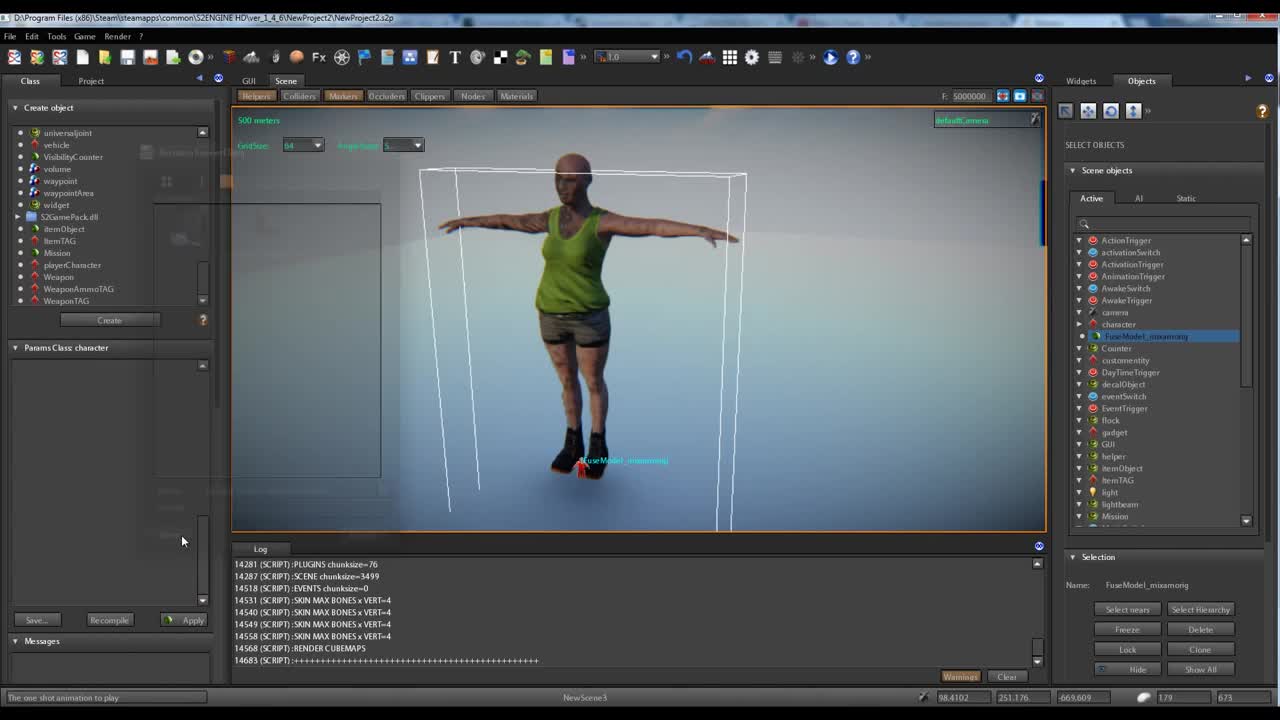Select the Rotate tool in the Objects panel
The image size is (1280, 720).
pyautogui.click(x=1111, y=111)
